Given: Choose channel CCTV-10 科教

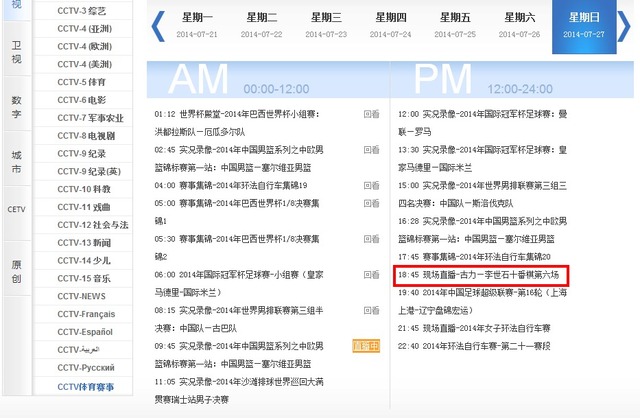Looking at the screenshot, I should [x=83, y=189].
